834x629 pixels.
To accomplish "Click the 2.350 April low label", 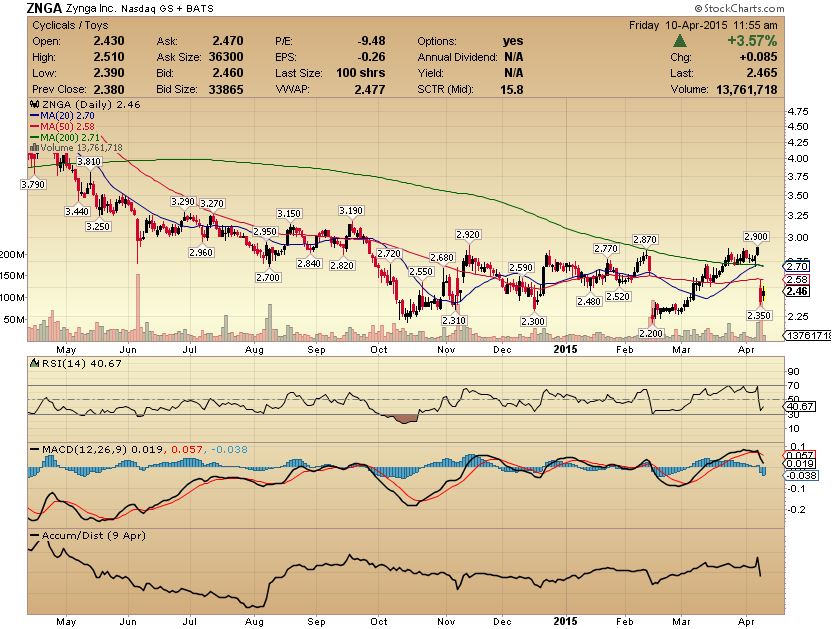I will tap(758, 316).
